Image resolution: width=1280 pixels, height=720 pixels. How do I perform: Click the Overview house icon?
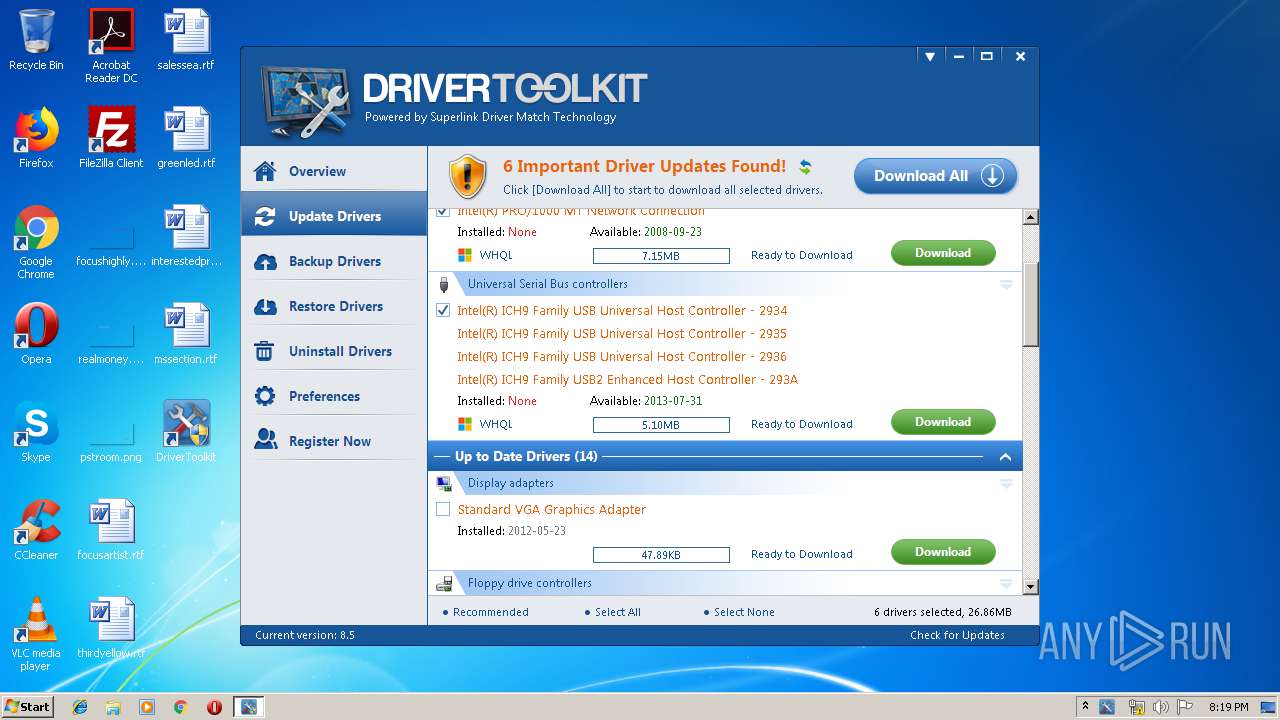tap(265, 171)
